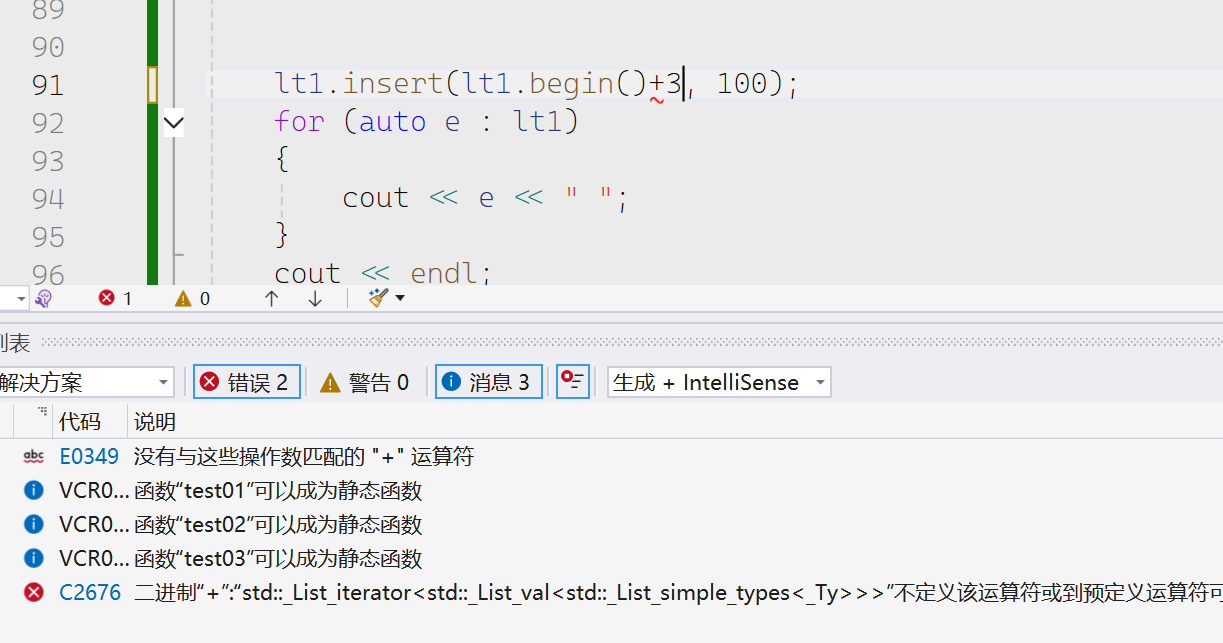Toggle the 消息 3 messages filter
This screenshot has width=1223, height=643.
488,382
